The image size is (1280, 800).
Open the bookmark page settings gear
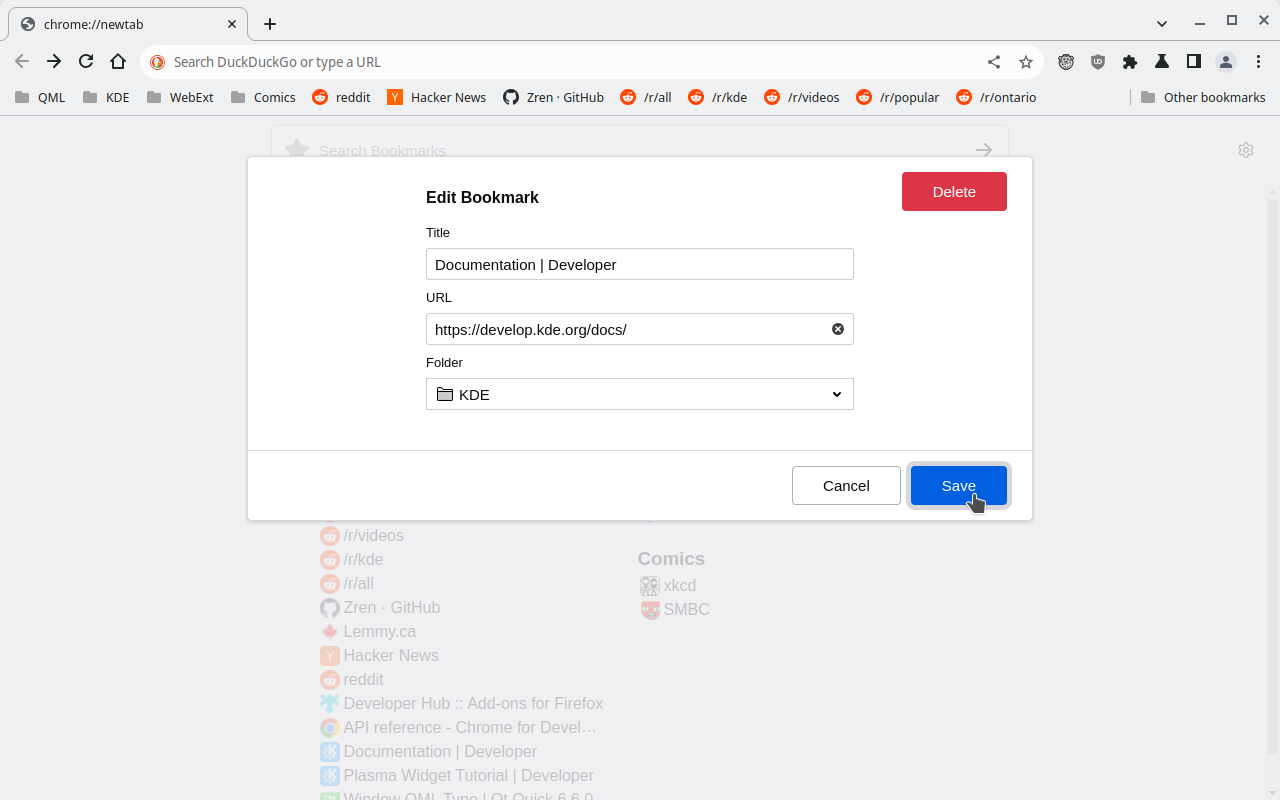1246,149
